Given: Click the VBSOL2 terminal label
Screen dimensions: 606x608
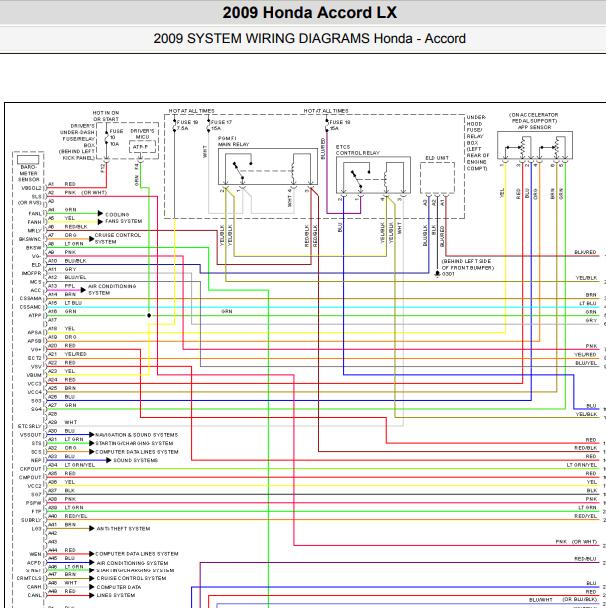Looking at the screenshot, I should point(31,188).
